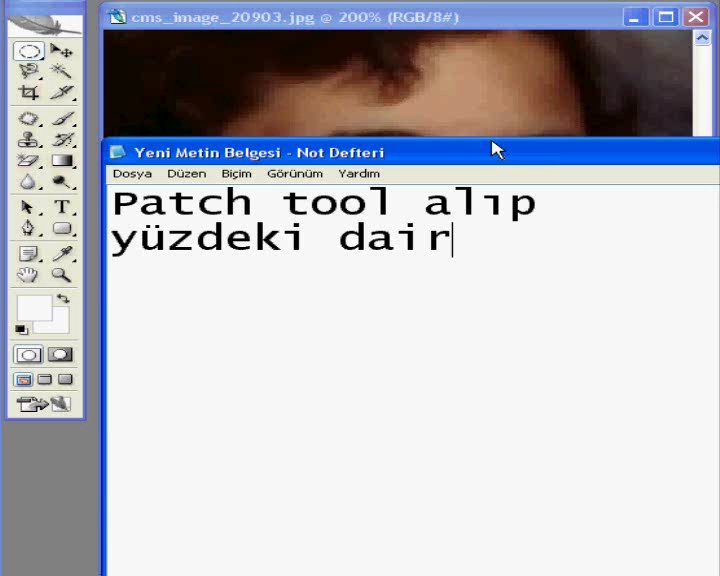Select the Slice tool

tap(62, 92)
